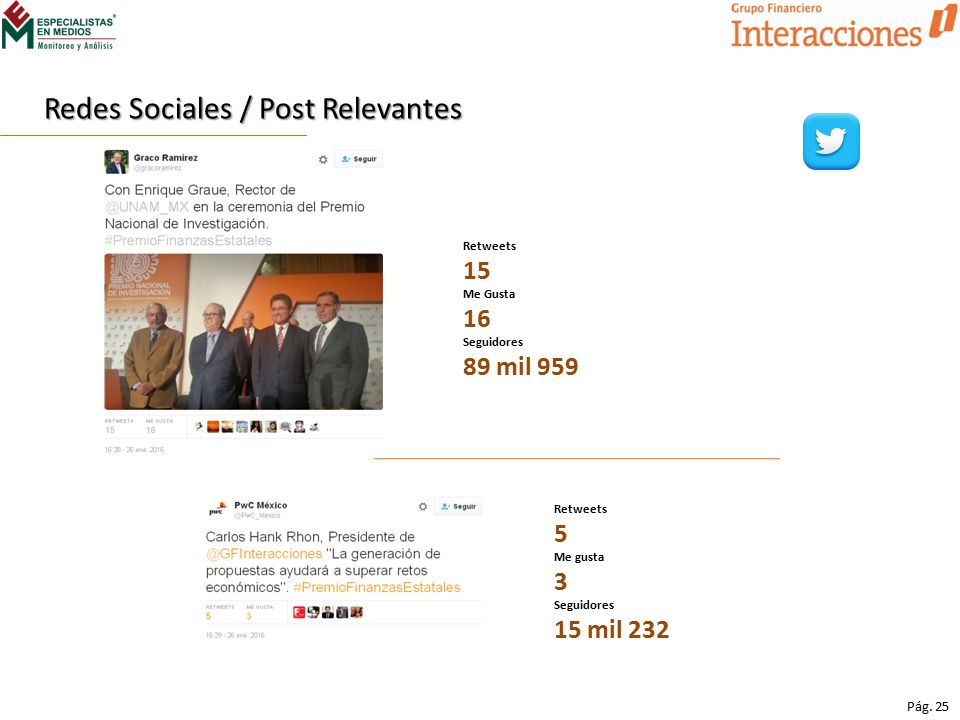
Task: Click the 16:29 - 26 ene. 2016 timestamp
Action: pyautogui.click(x=235, y=635)
